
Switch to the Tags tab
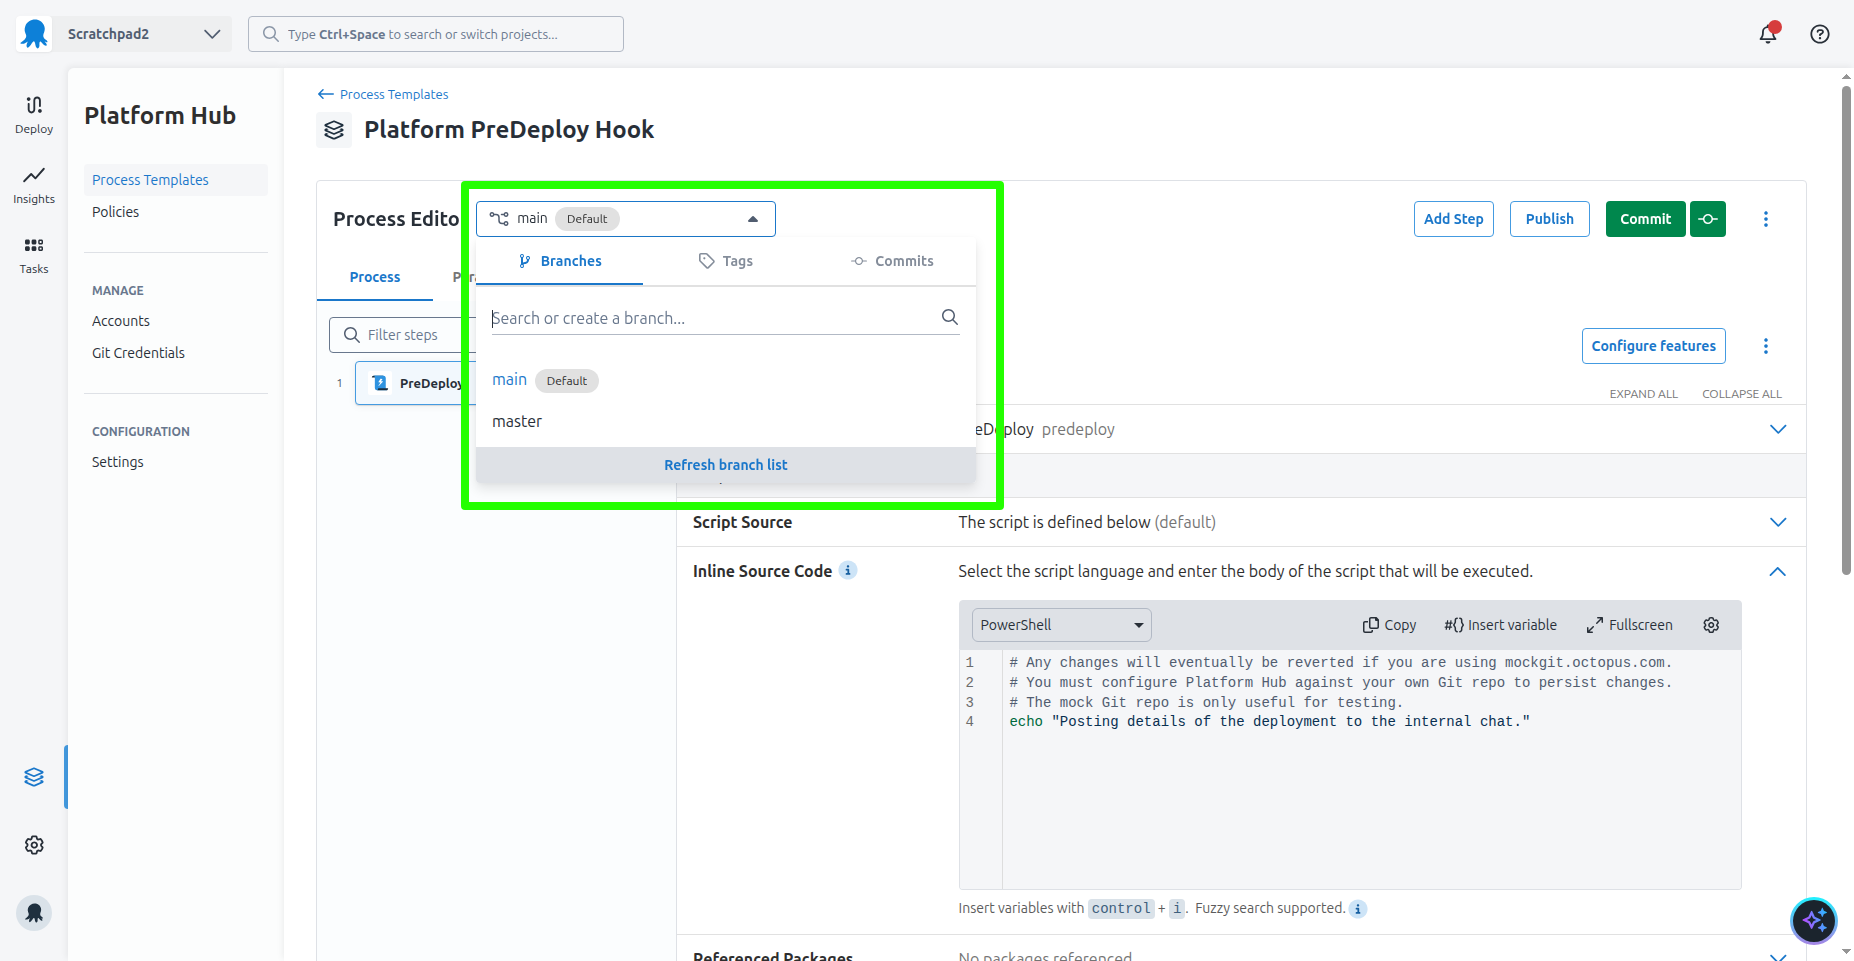click(x=726, y=261)
